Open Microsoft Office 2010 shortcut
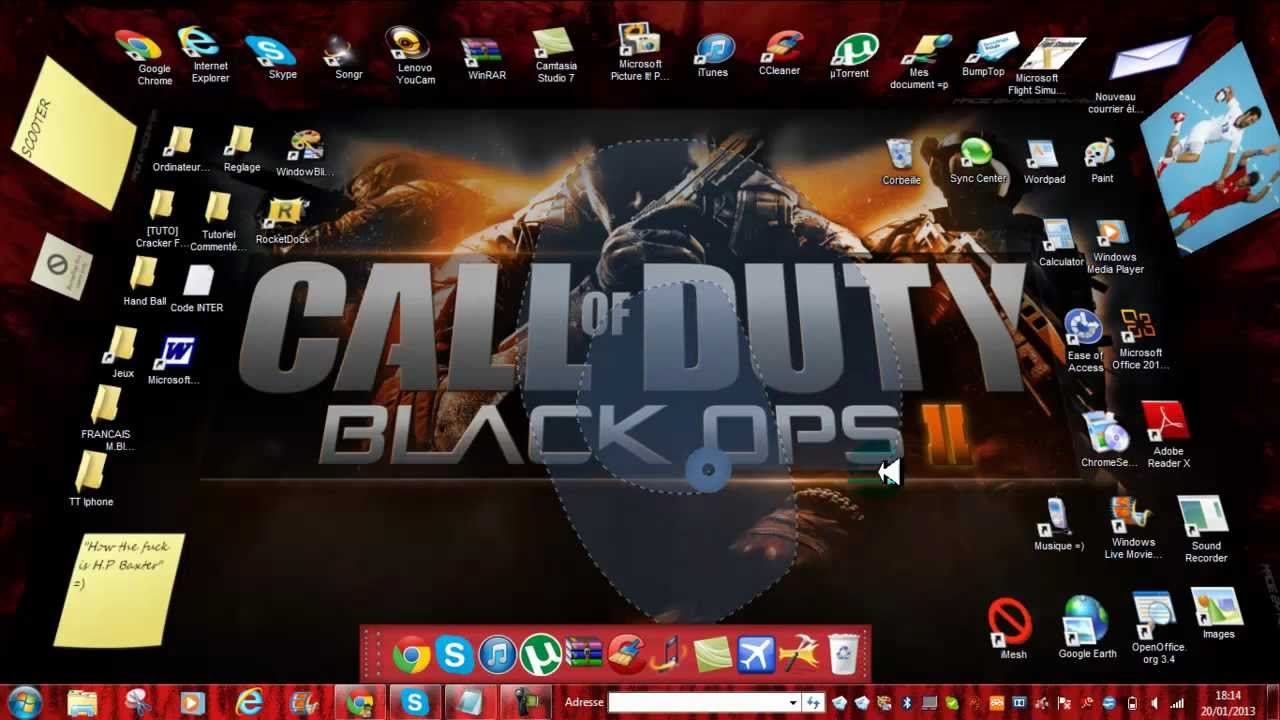 [1138, 327]
